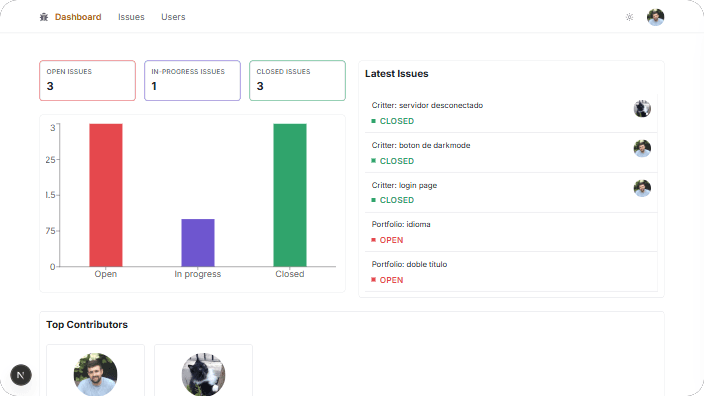Toggle the light/dark theme sun icon
The width and height of the screenshot is (704, 396).
click(x=629, y=17)
